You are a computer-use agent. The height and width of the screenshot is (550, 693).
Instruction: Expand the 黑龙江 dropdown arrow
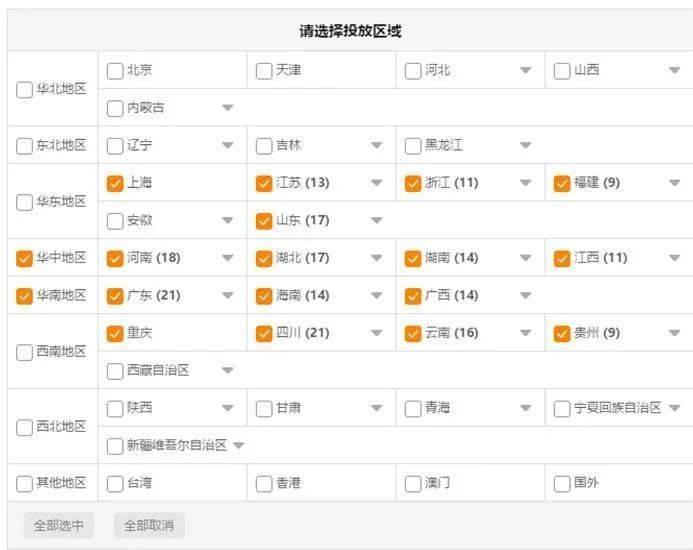coord(525,146)
